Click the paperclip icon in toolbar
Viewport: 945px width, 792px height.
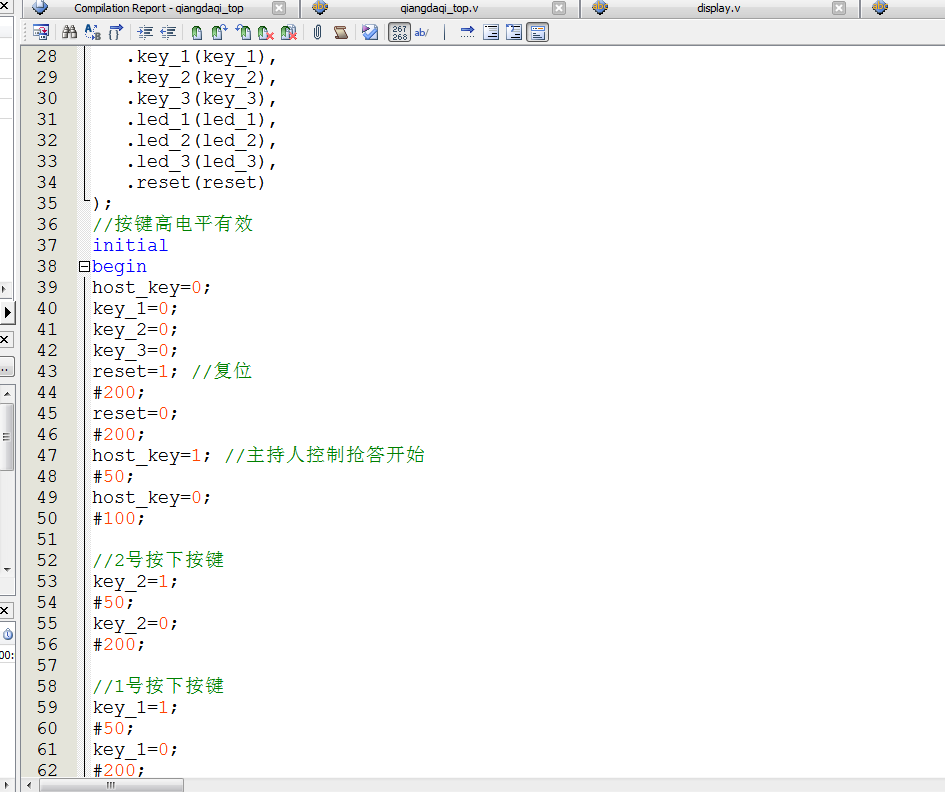(x=318, y=32)
